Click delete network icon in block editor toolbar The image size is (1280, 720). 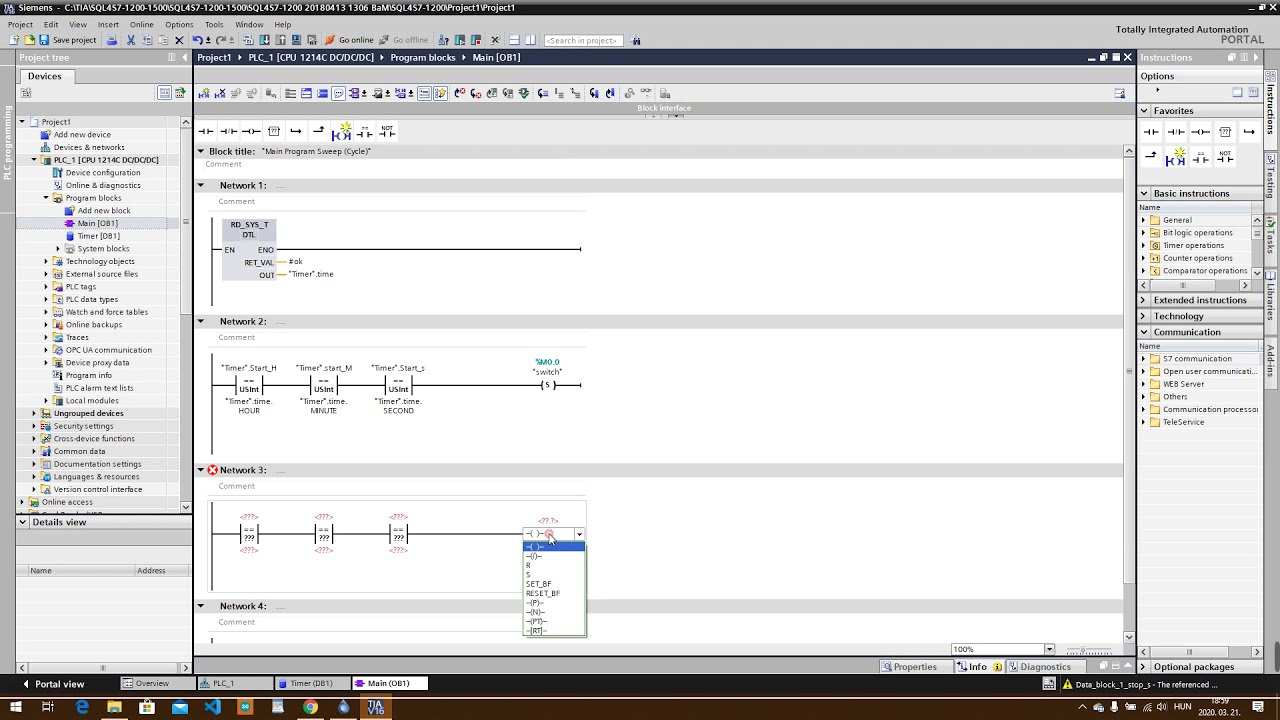(x=220, y=93)
